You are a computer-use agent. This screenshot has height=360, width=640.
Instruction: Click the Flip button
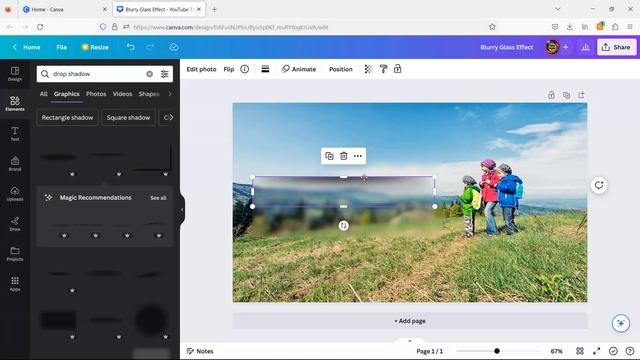click(229, 69)
